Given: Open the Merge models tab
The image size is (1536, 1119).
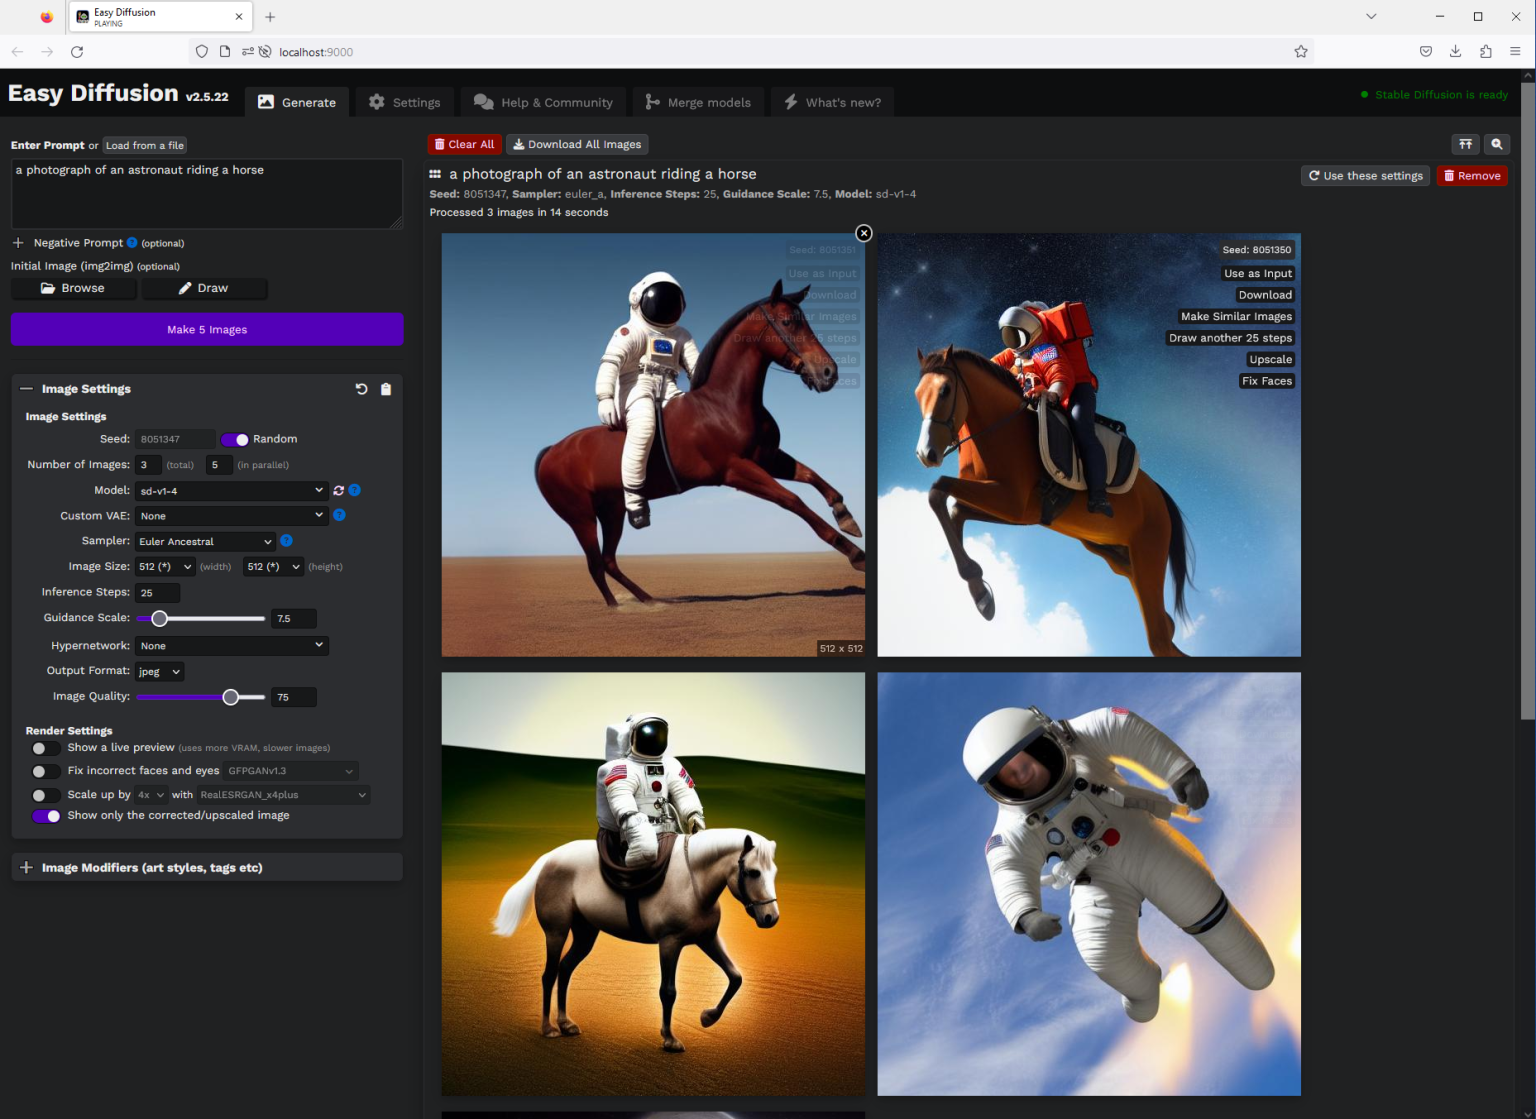Looking at the screenshot, I should pos(698,102).
